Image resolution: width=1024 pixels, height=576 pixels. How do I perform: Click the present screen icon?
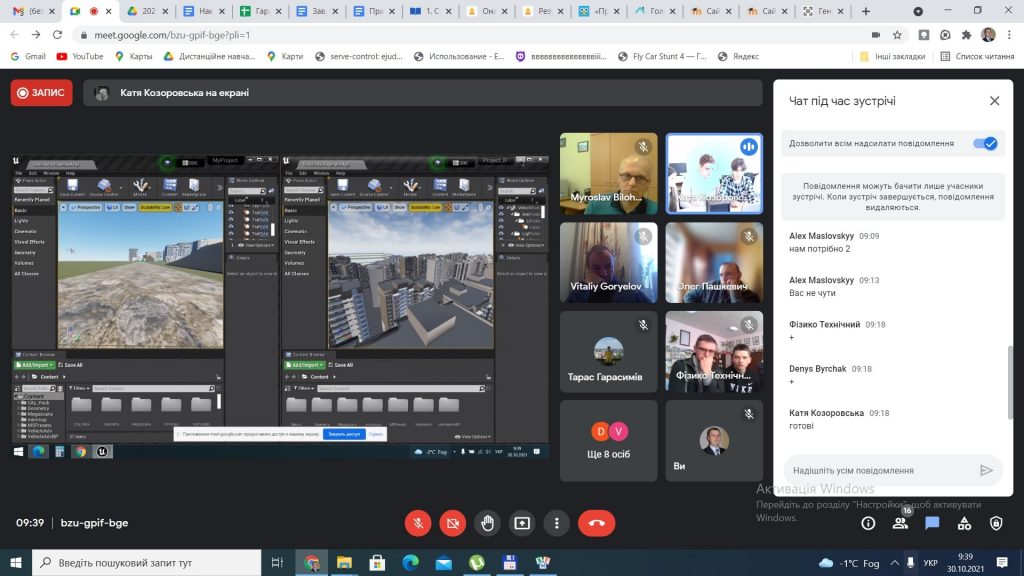(x=522, y=523)
